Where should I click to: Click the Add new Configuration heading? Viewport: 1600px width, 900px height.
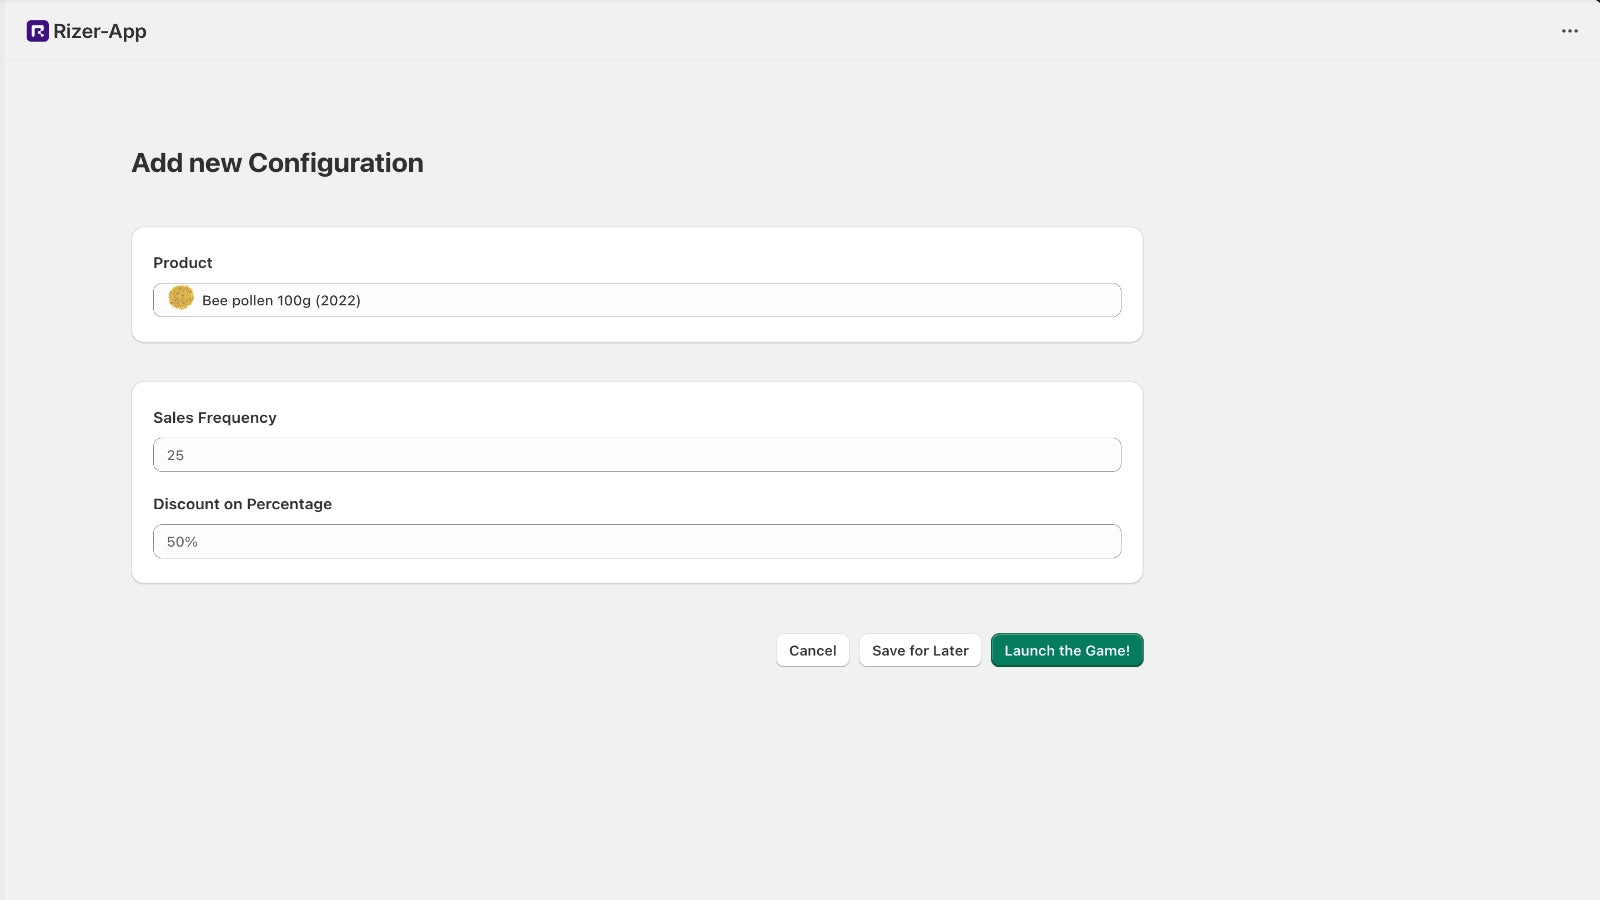(x=278, y=163)
